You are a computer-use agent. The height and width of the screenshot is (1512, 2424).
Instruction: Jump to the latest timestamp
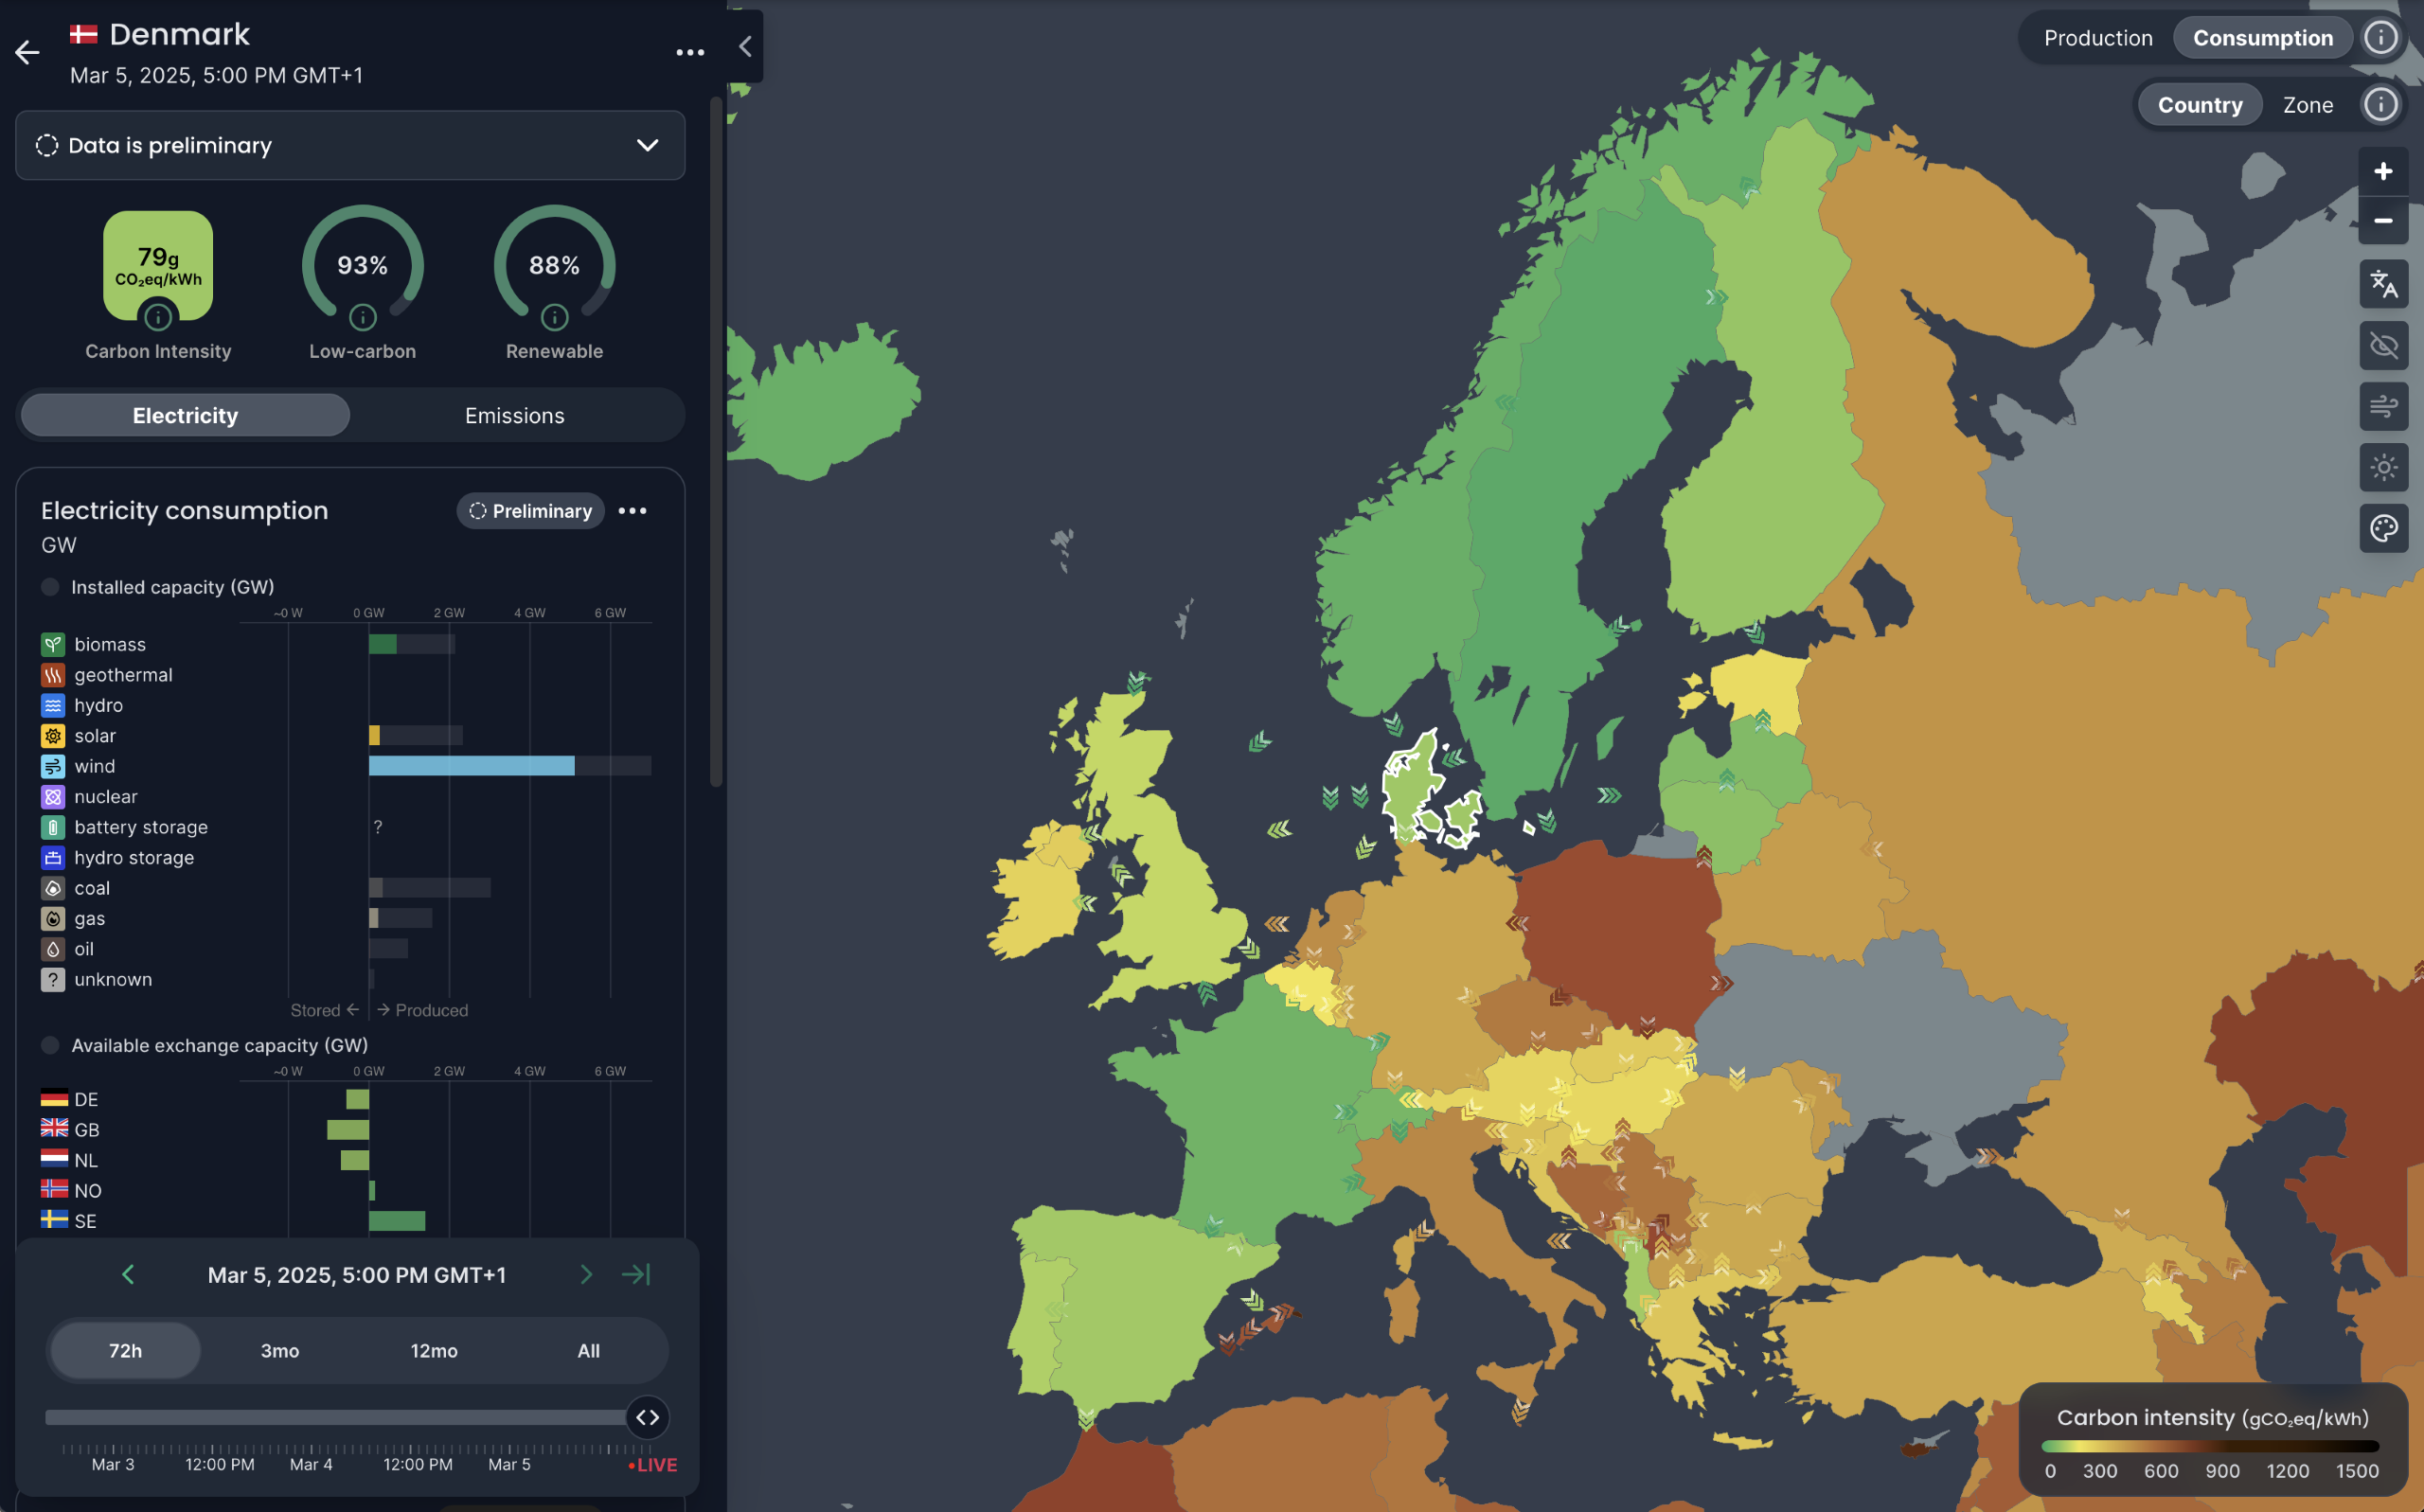637,1274
